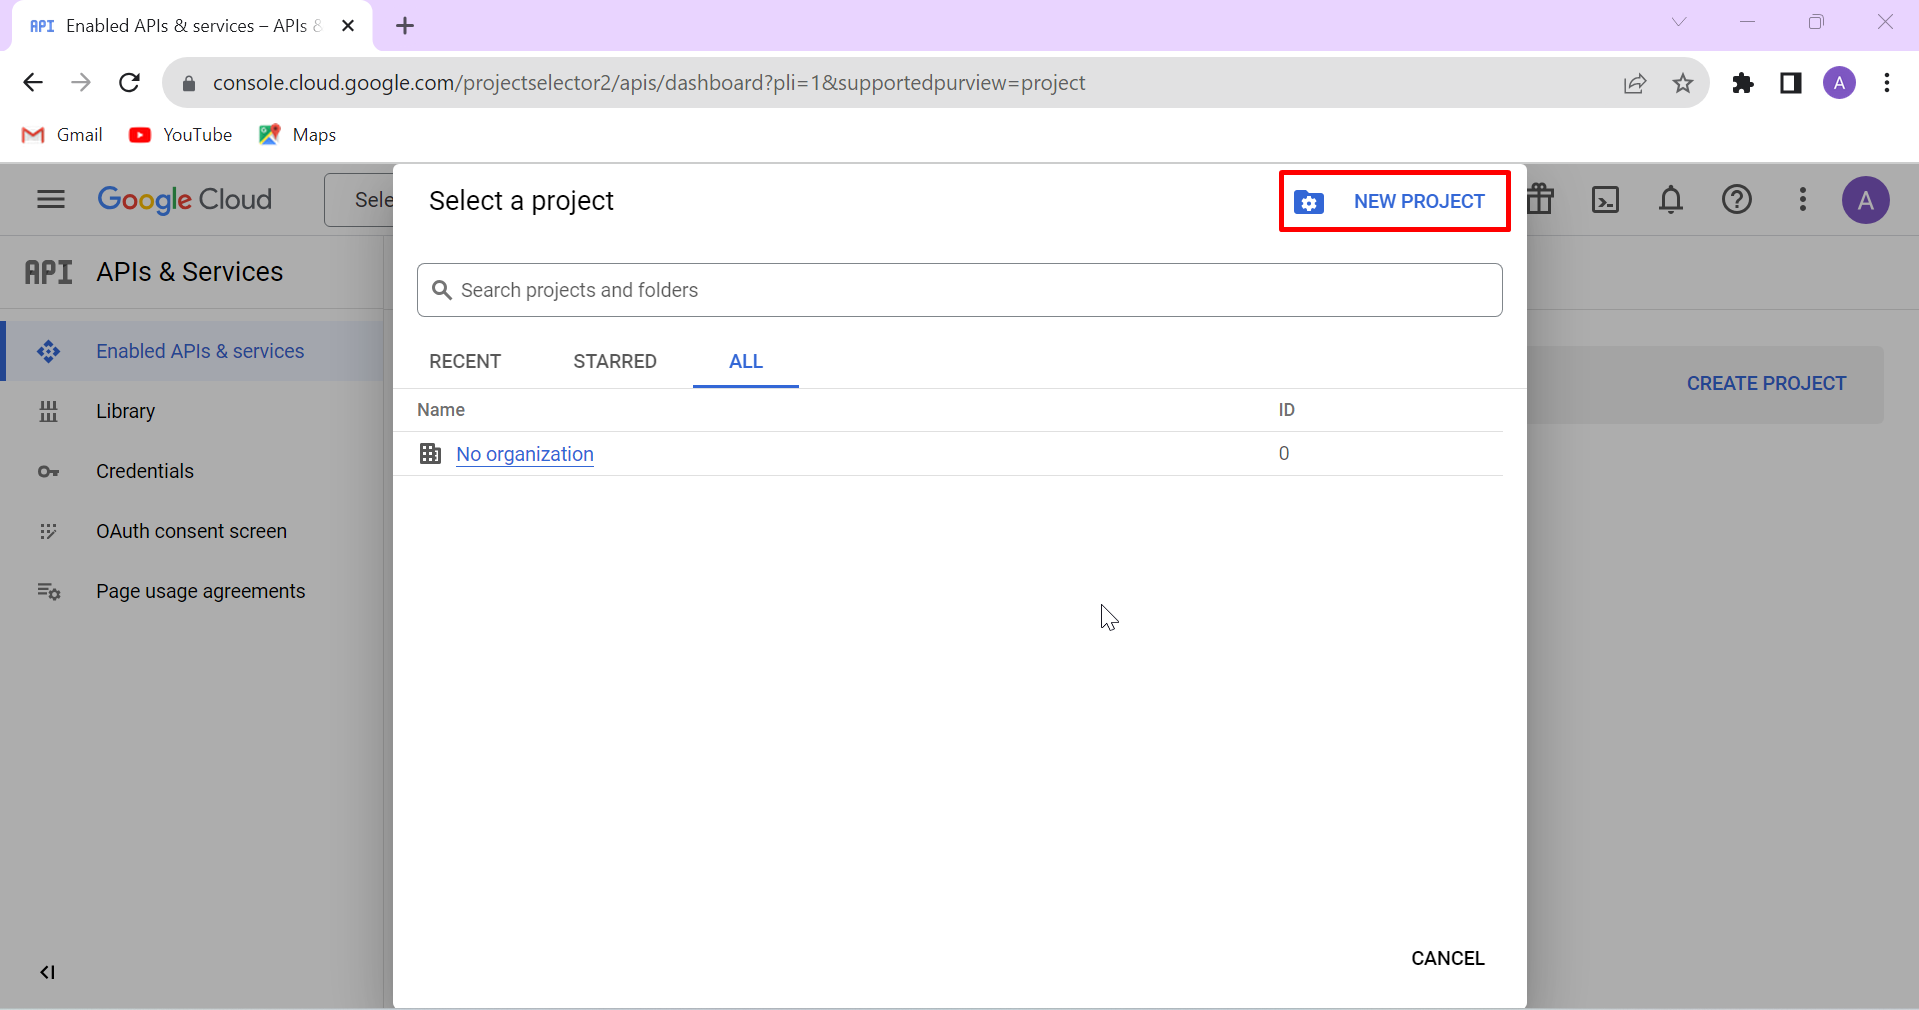The height and width of the screenshot is (1010, 1919).
Task: Select the Credentials key icon in sidebar
Action: pyautogui.click(x=49, y=471)
